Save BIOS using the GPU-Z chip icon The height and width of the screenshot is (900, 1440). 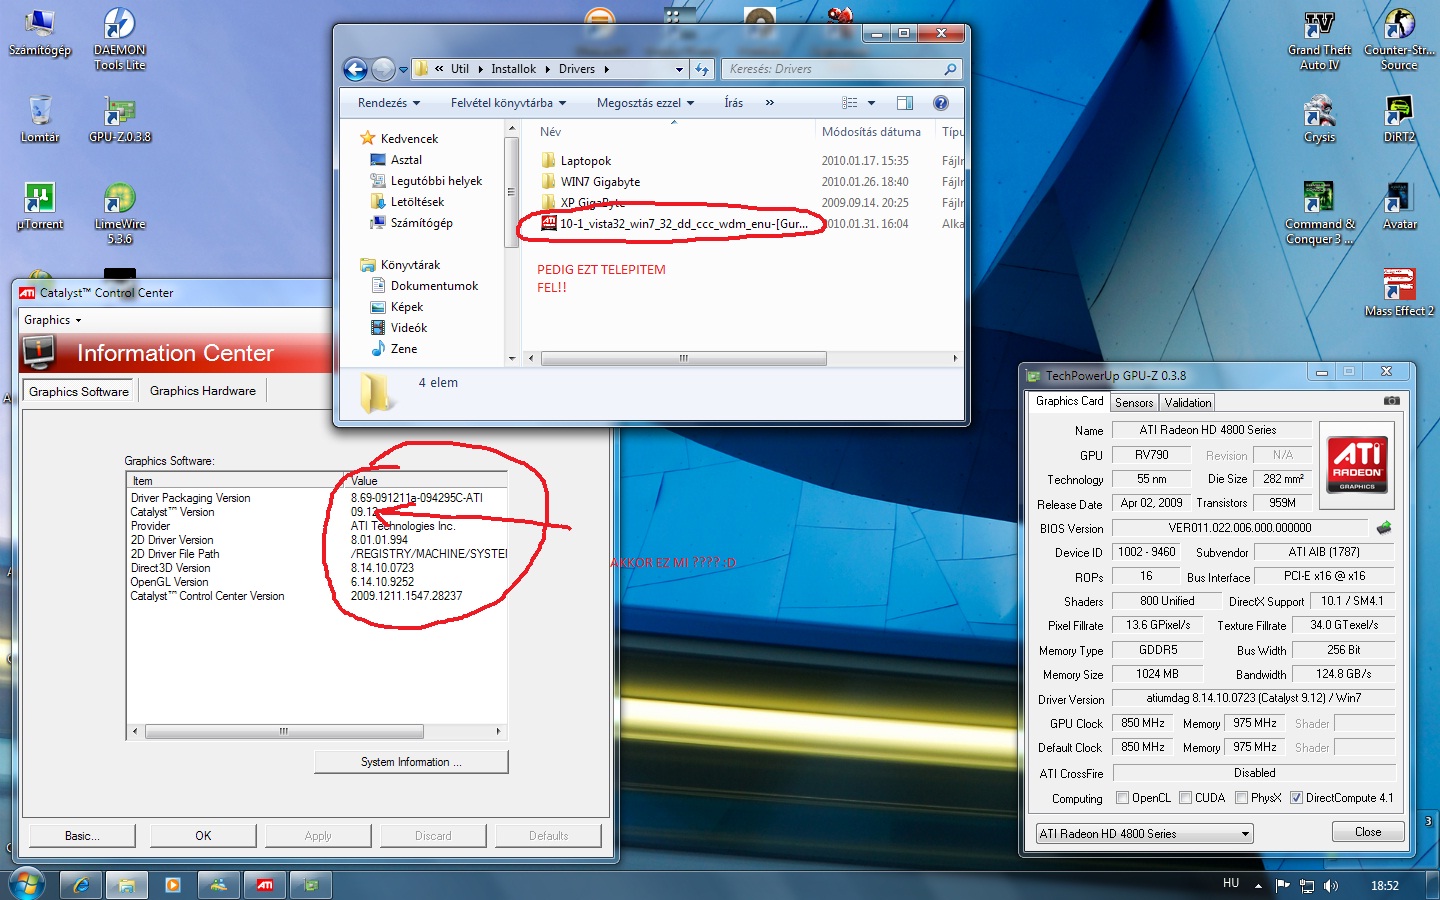click(1384, 527)
